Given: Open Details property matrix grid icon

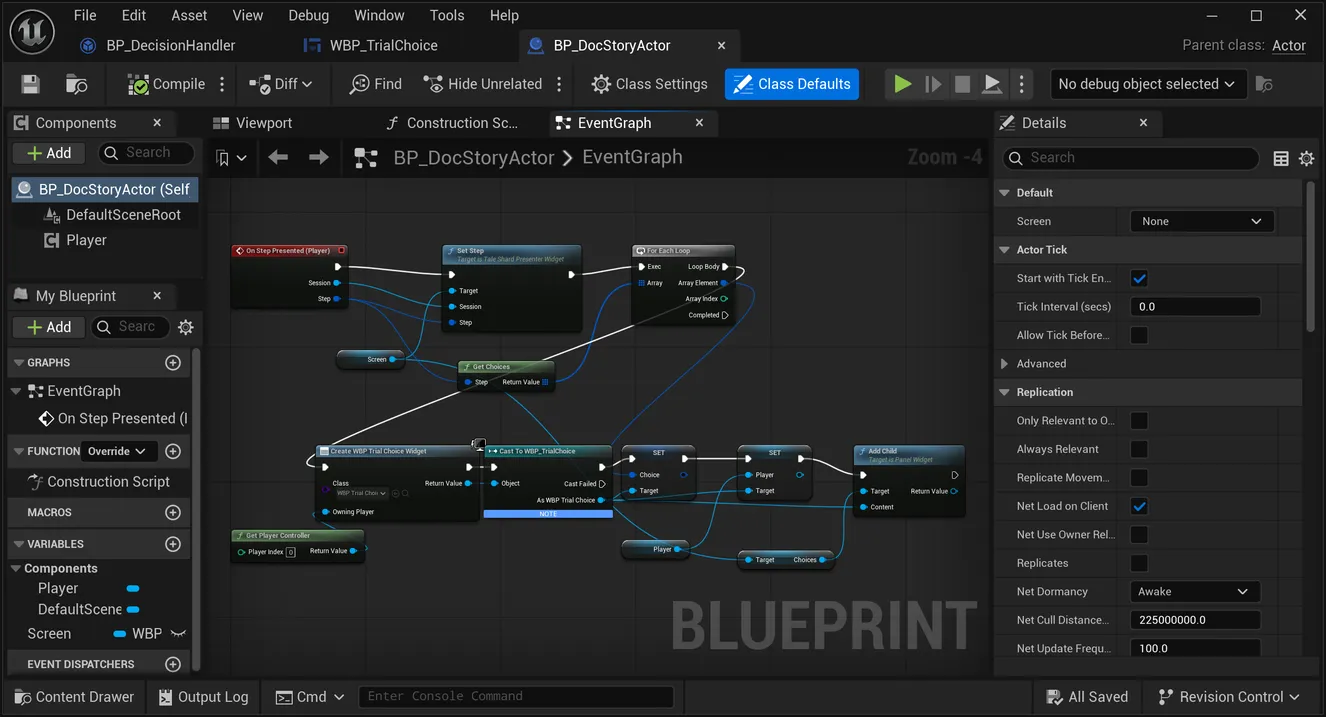Looking at the screenshot, I should point(1281,158).
